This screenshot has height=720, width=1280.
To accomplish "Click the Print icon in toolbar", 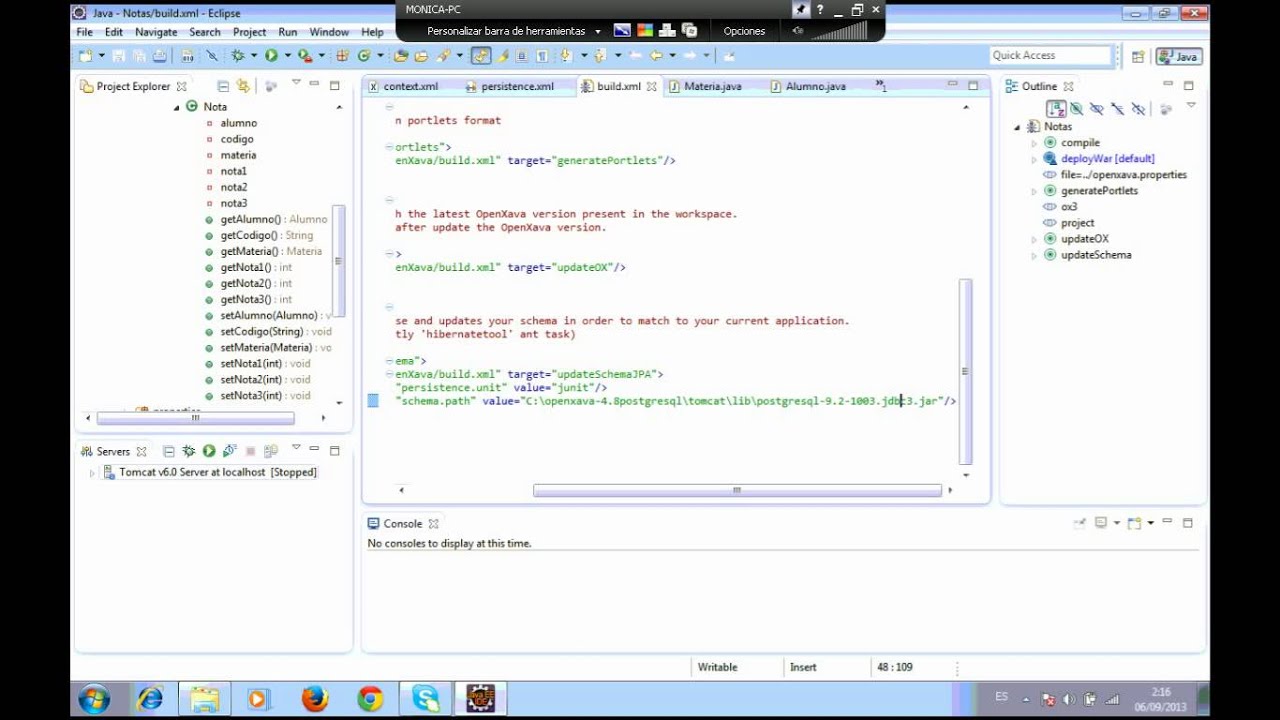I will pyautogui.click(x=160, y=56).
